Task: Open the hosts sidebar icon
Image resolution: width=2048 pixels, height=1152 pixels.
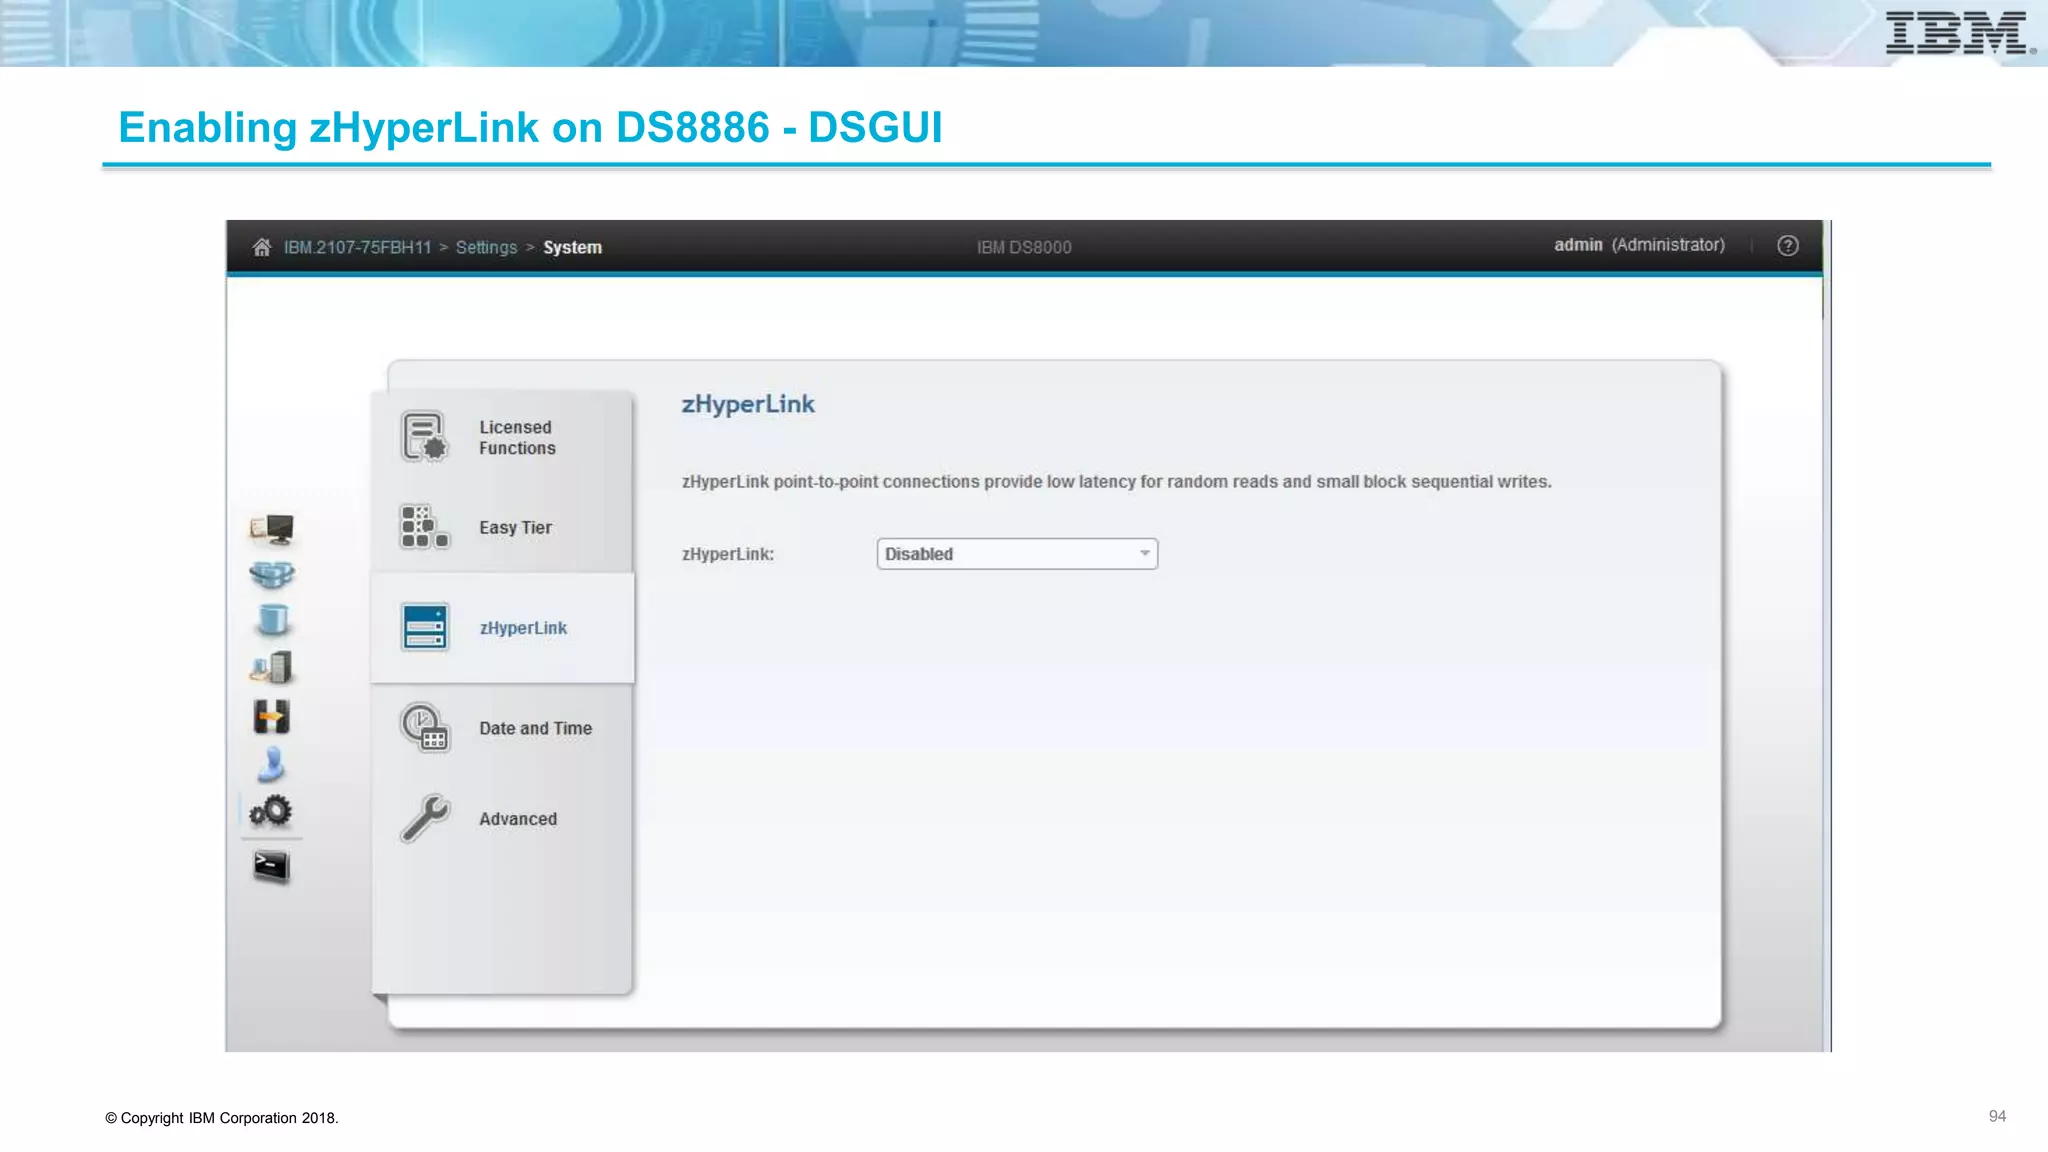Action: pyautogui.click(x=272, y=667)
